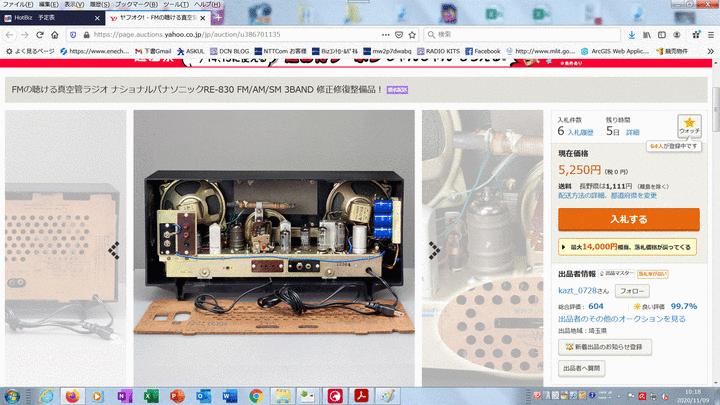Open Word from the taskbar
Image resolution: width=720 pixels, height=405 pixels.
[x=230, y=396]
